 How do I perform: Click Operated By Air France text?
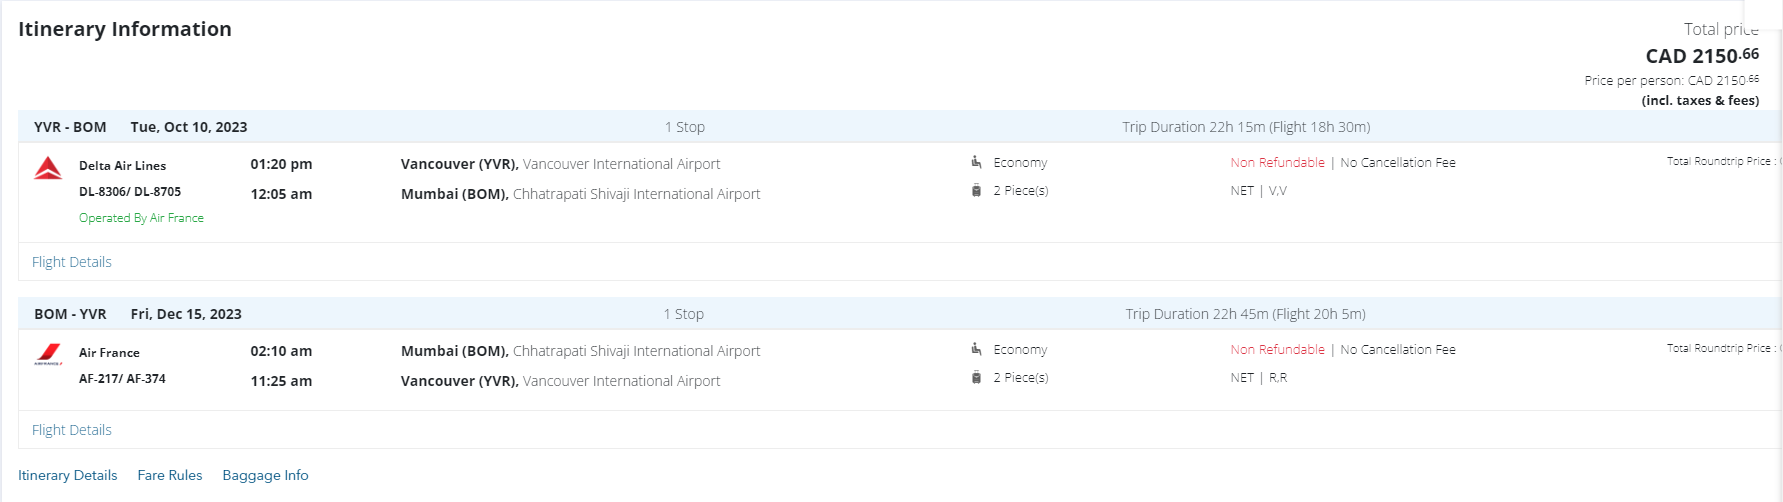click(141, 218)
